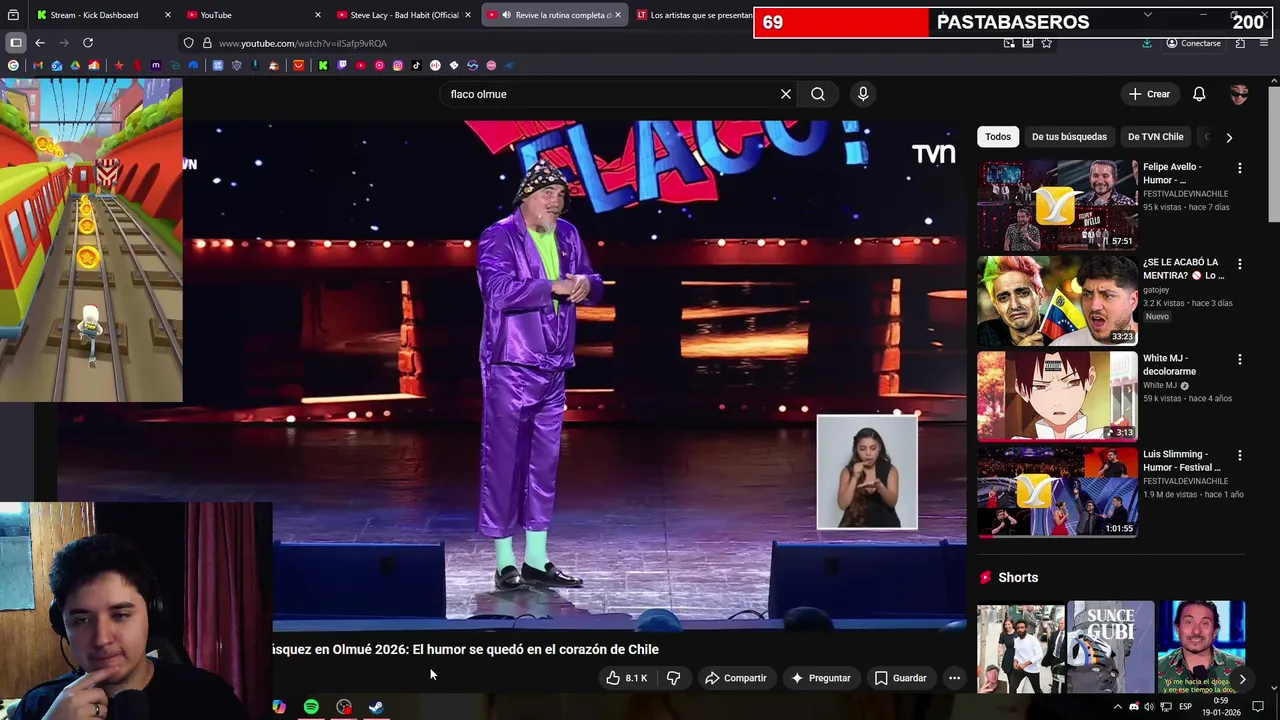Image resolution: width=1280 pixels, height=720 pixels.
Task: Click the Preguntar button
Action: point(820,678)
